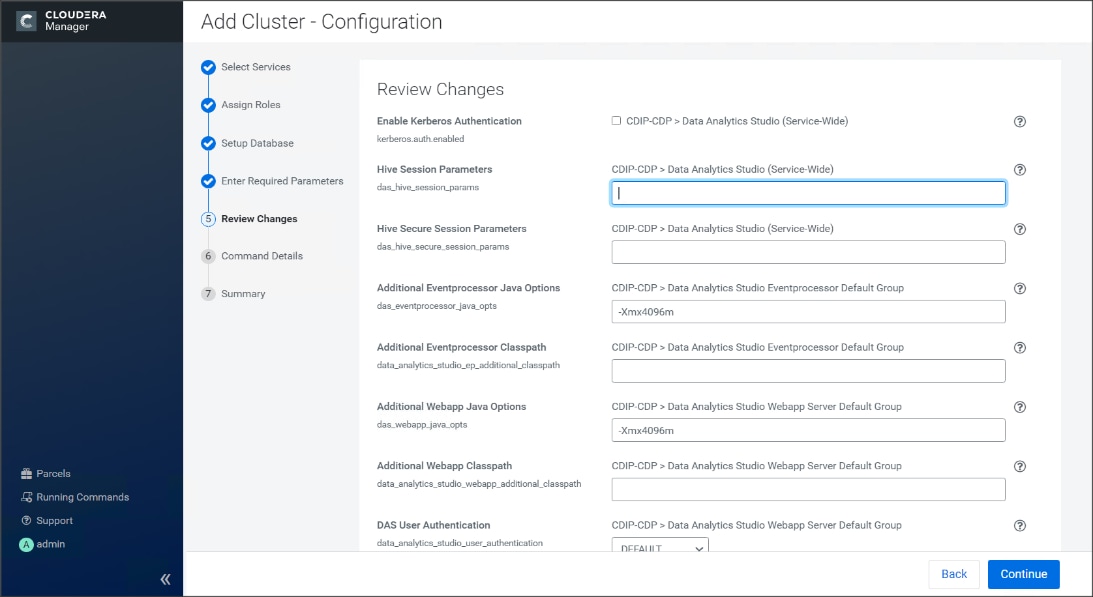Click the Parcels gift icon
Viewport: 1093px width, 597px height.
26,474
